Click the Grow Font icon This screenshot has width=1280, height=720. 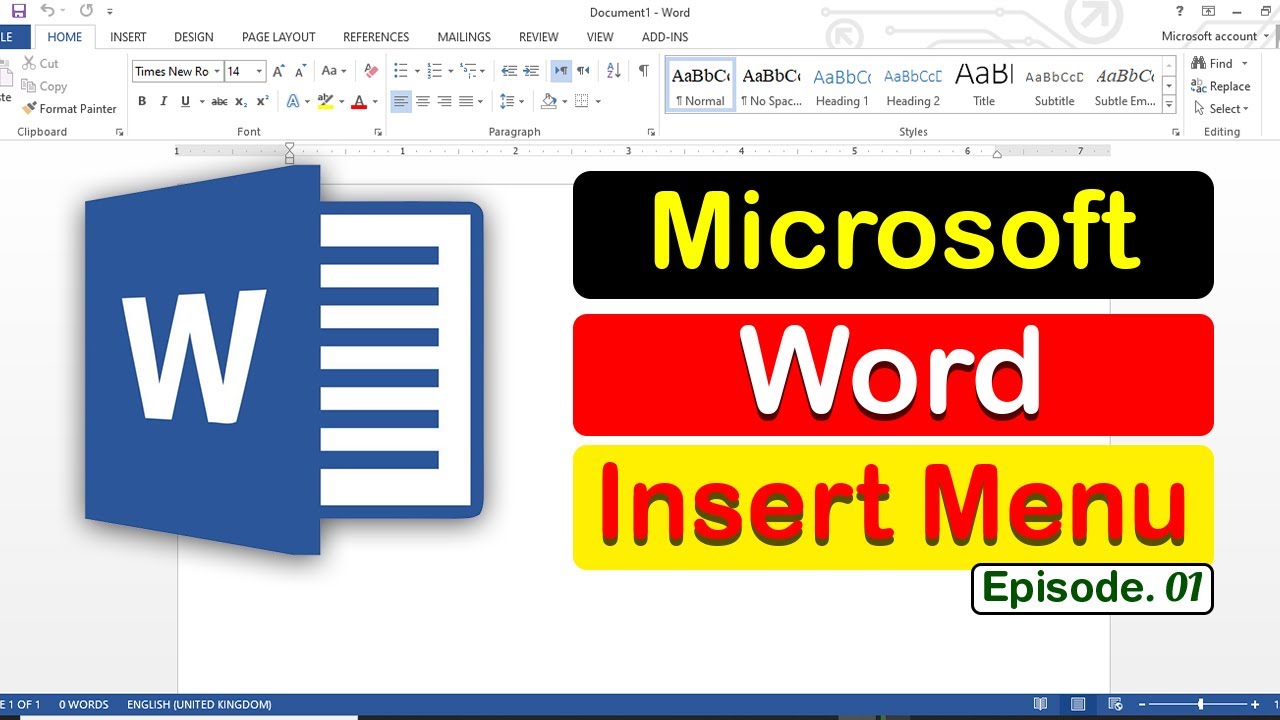(279, 71)
